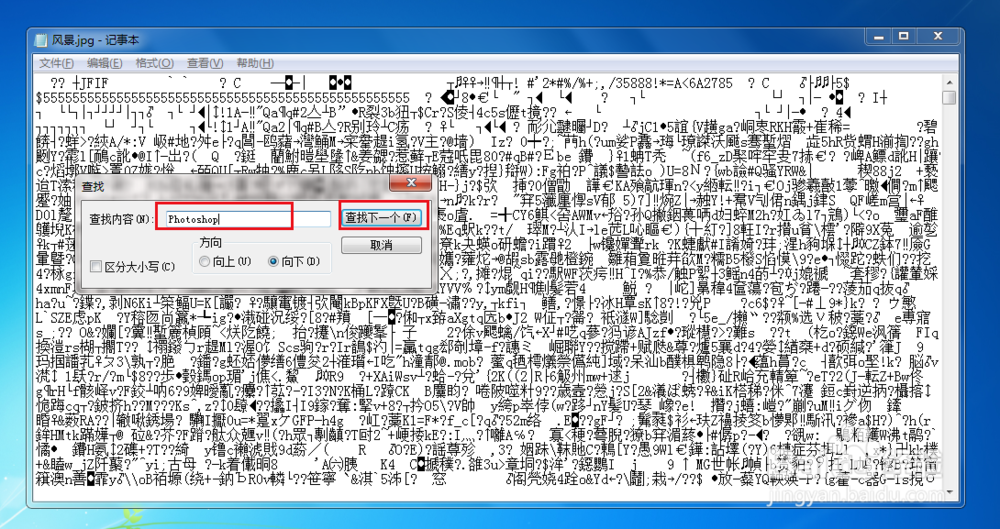Open the 格式(O) menu
This screenshot has width=1000, height=529.
coord(154,63)
